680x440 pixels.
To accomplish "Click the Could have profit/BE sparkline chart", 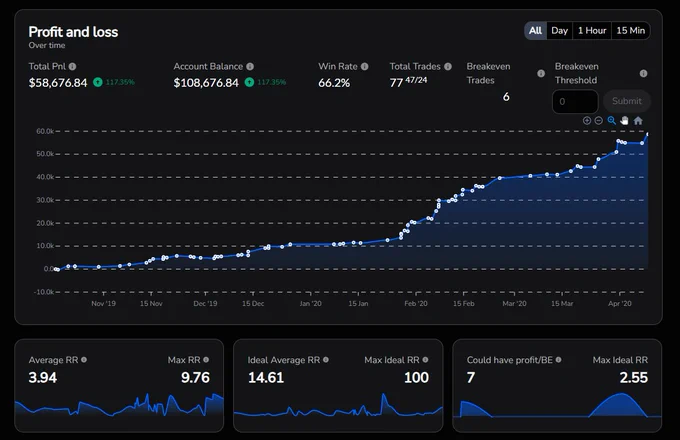I will 557,405.
